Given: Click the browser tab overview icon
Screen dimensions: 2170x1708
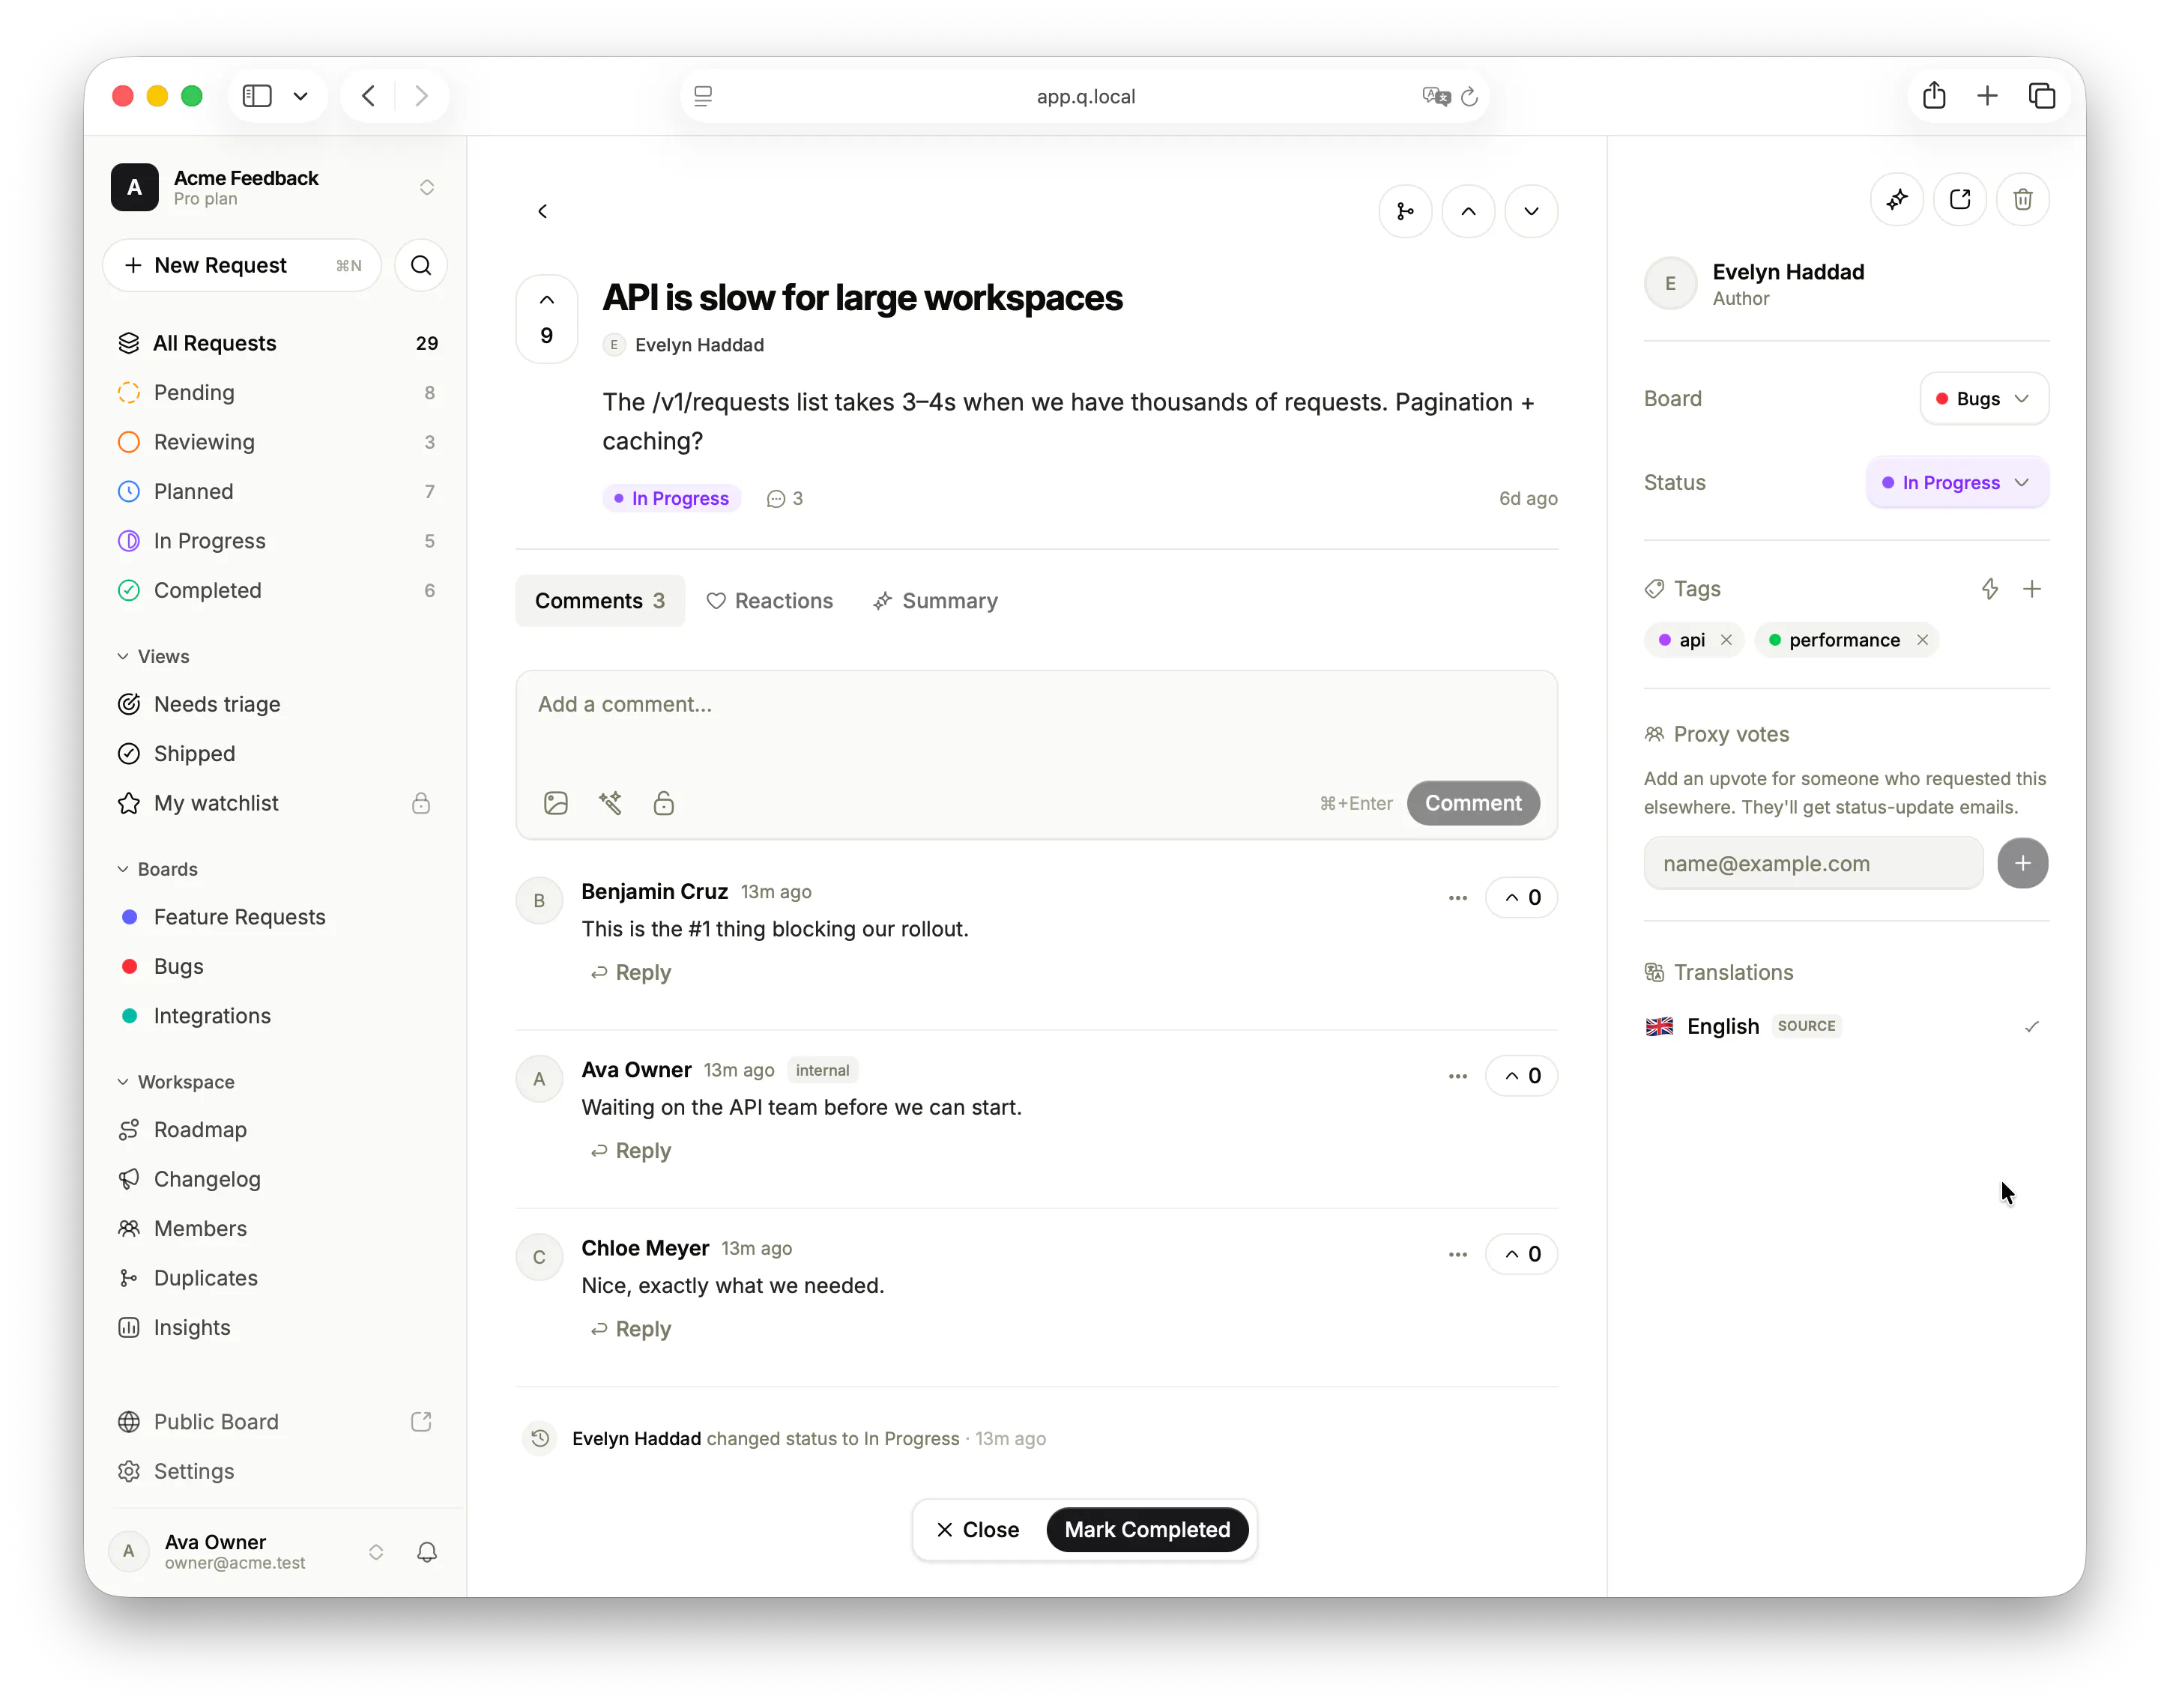Looking at the screenshot, I should click(2041, 96).
